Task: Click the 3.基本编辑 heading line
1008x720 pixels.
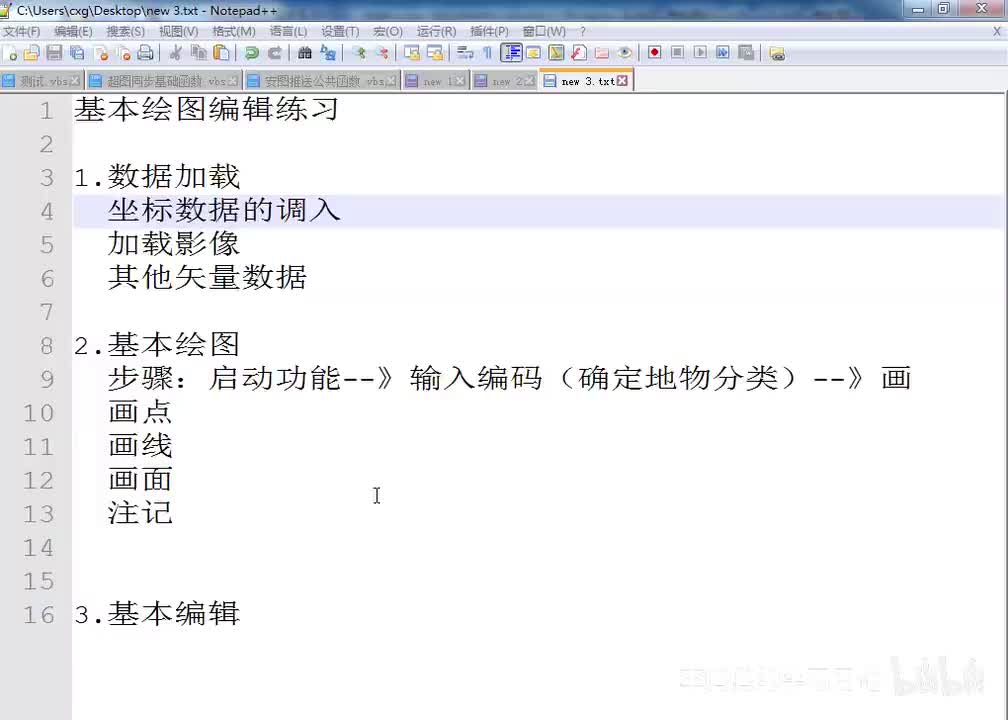Action: click(157, 613)
